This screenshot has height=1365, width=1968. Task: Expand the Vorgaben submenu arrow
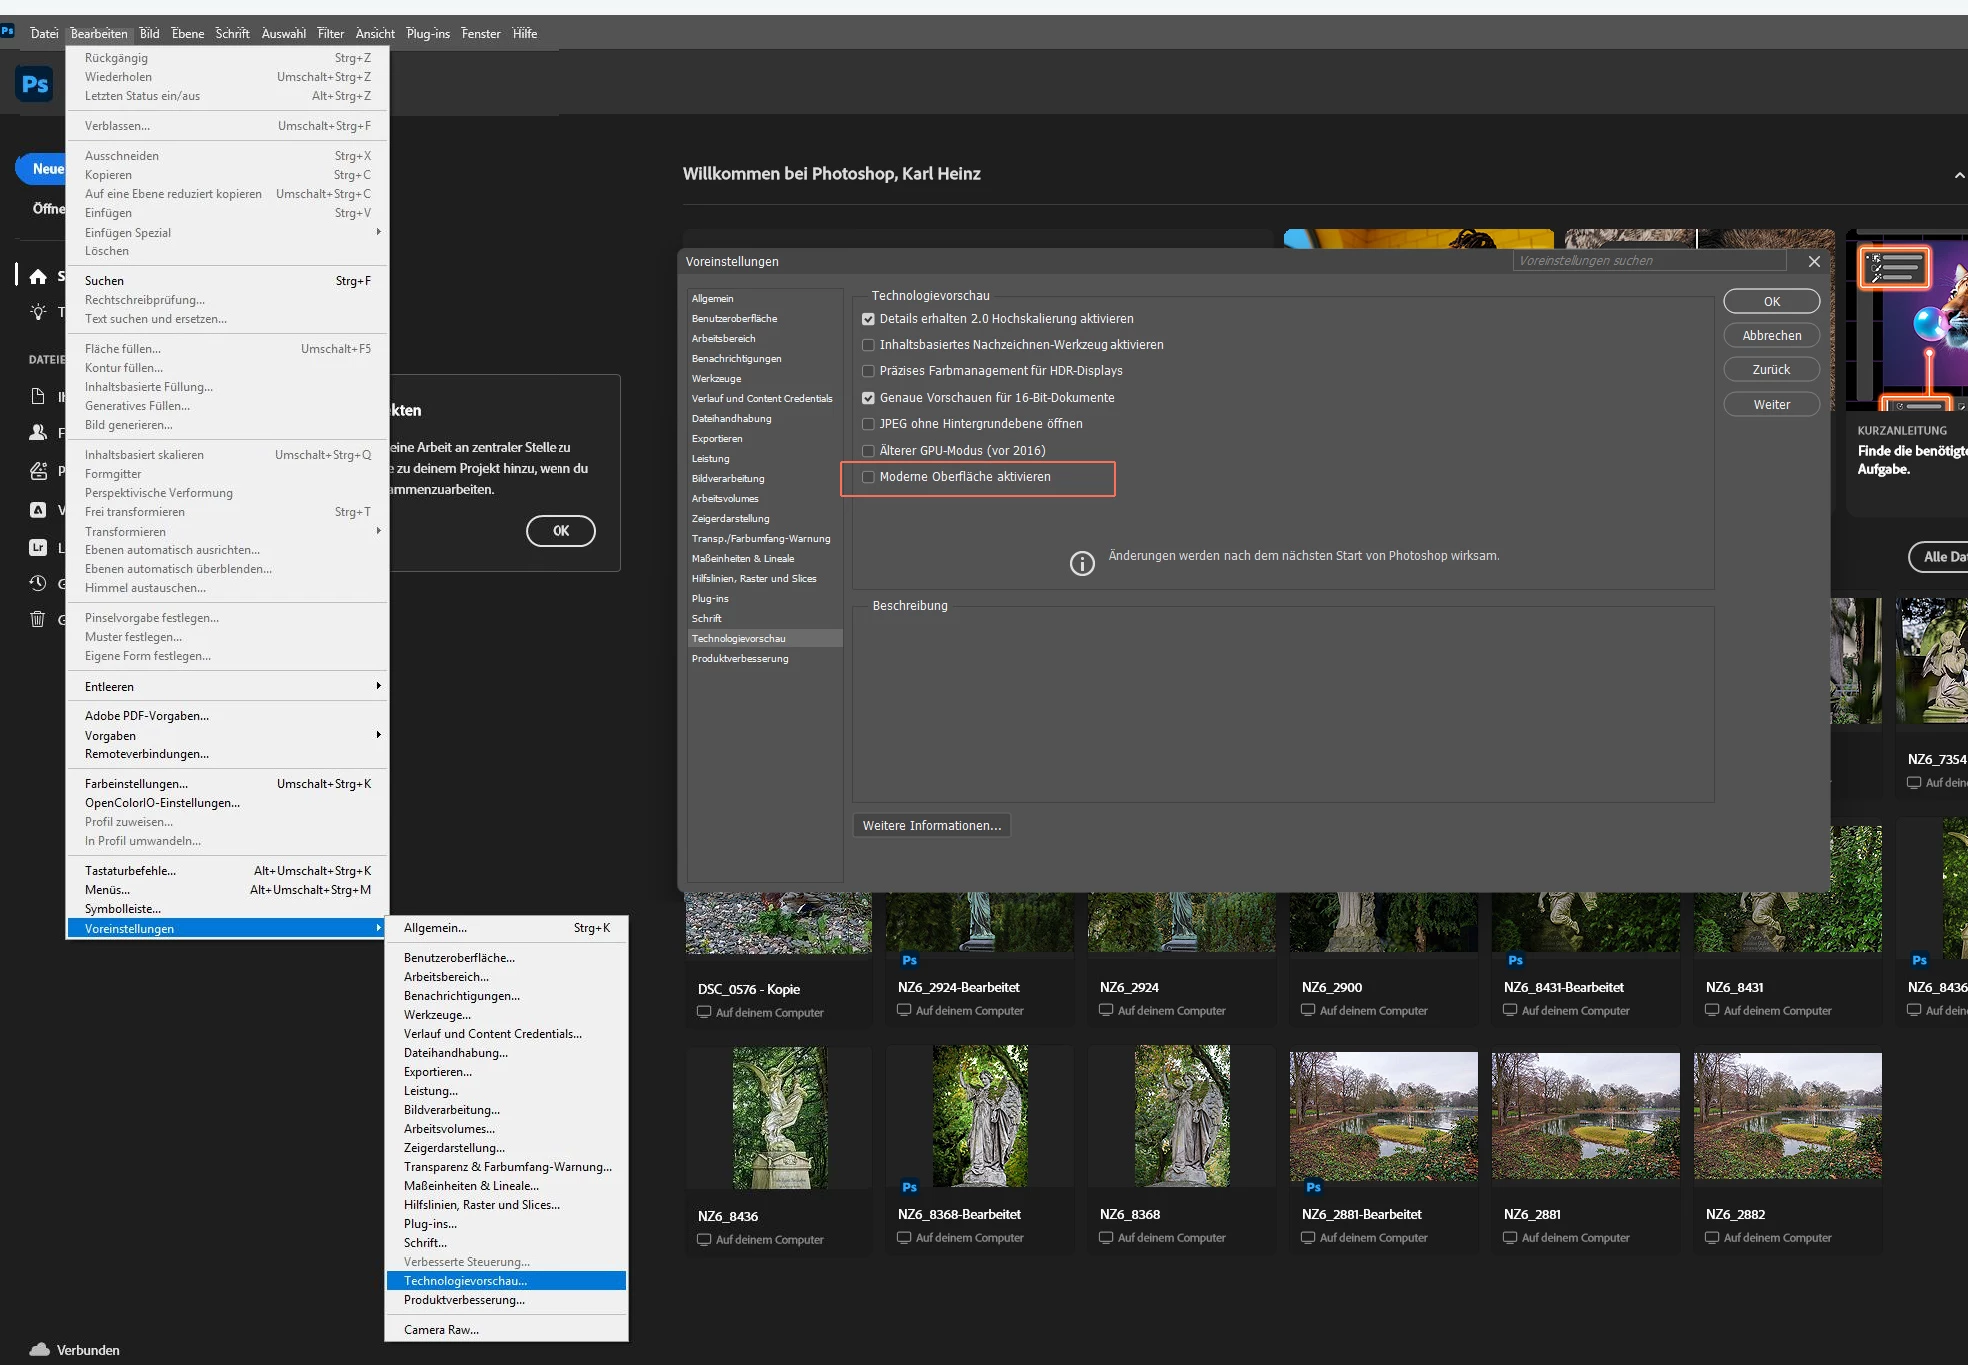click(378, 735)
